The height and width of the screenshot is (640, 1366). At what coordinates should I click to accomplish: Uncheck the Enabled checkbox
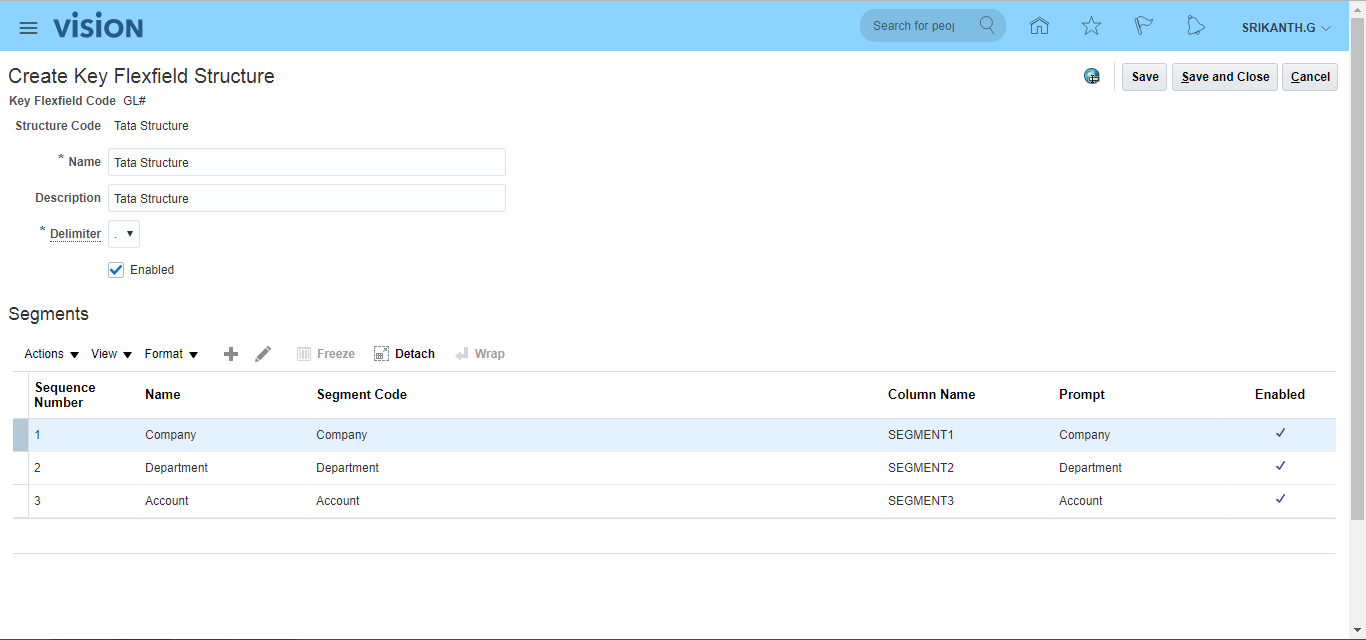pyautogui.click(x=116, y=270)
